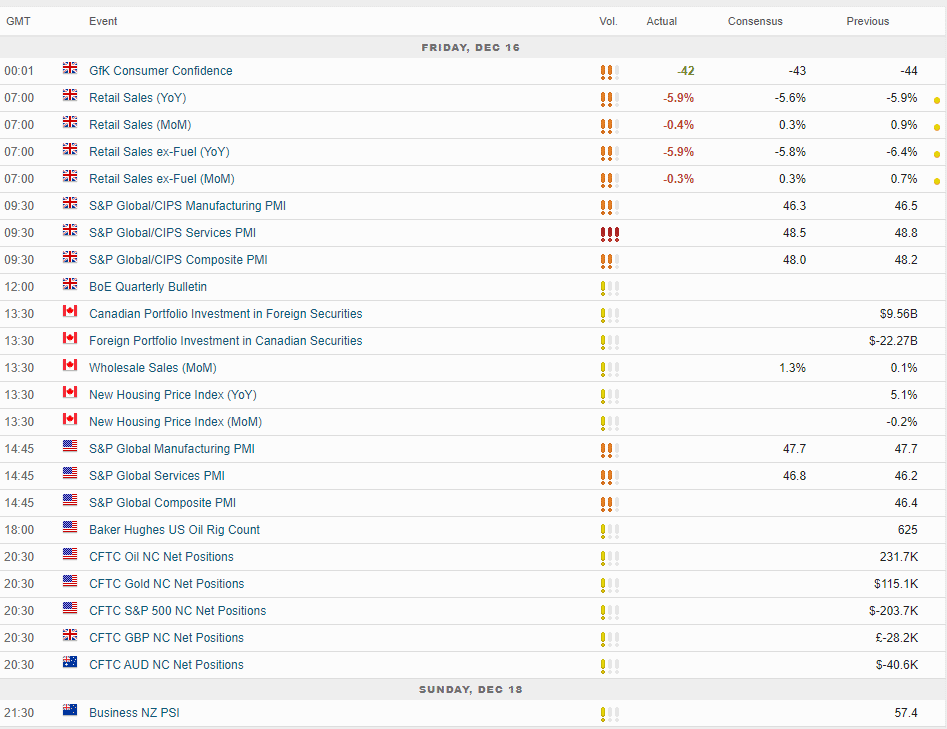Click previous value 625 for Oil Rig Count

click(908, 530)
